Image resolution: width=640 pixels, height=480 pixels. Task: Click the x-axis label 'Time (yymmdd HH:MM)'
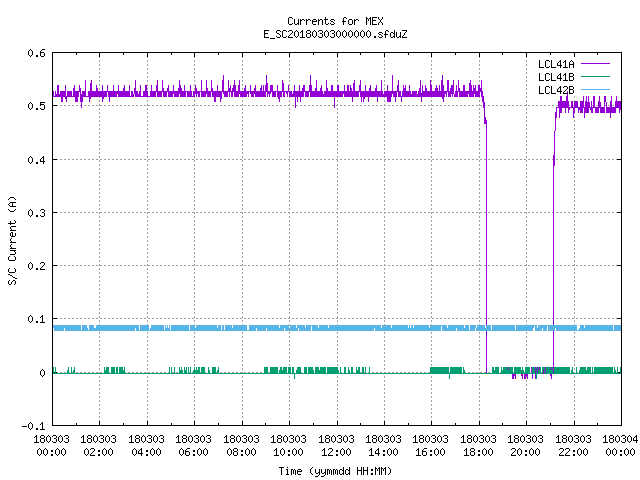(335, 471)
